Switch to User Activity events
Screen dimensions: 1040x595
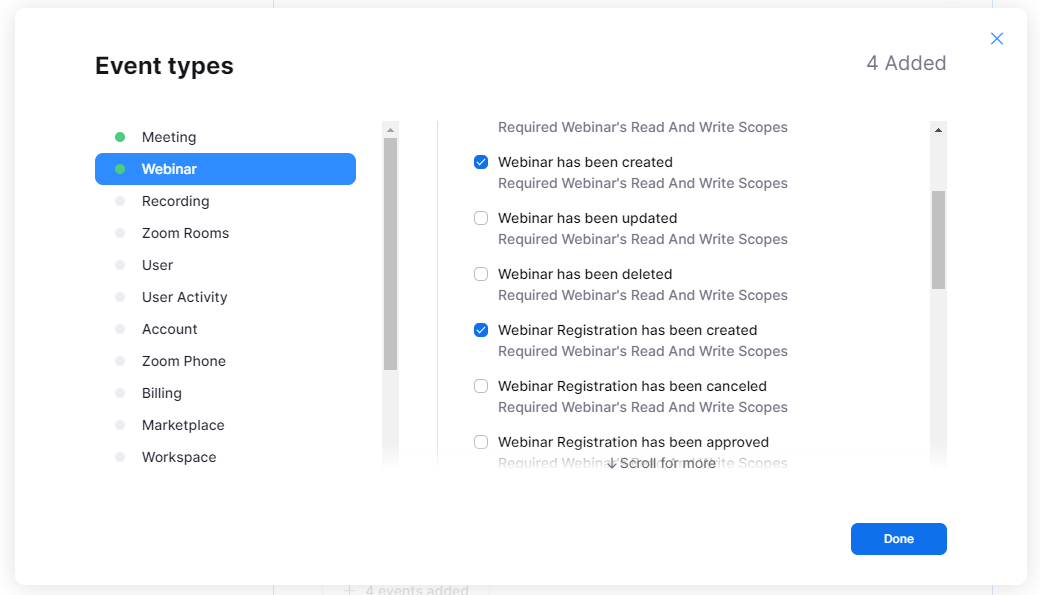tap(184, 297)
